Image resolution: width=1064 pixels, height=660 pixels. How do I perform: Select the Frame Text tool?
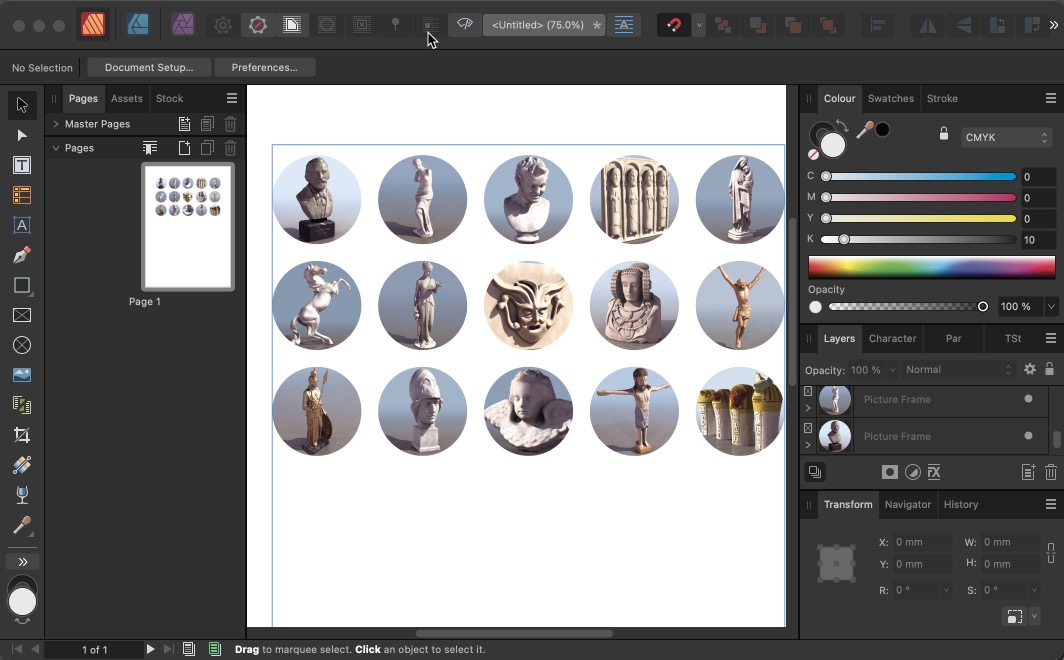22,165
